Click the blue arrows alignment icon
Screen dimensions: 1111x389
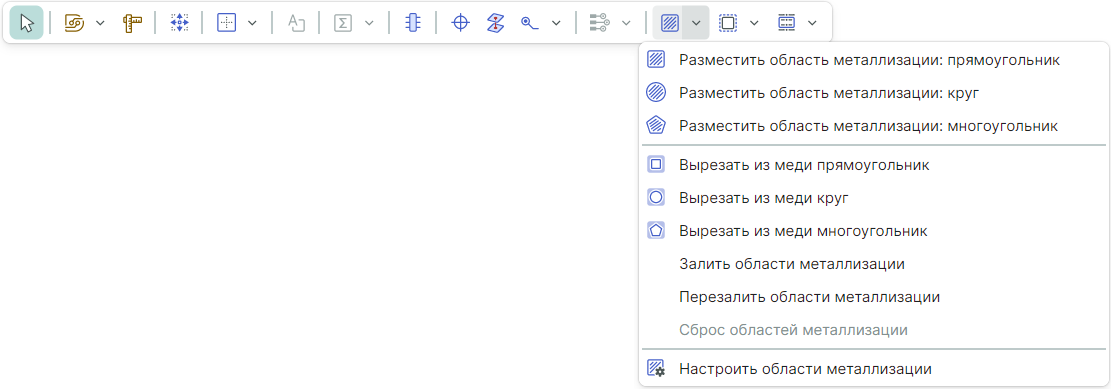click(x=179, y=23)
